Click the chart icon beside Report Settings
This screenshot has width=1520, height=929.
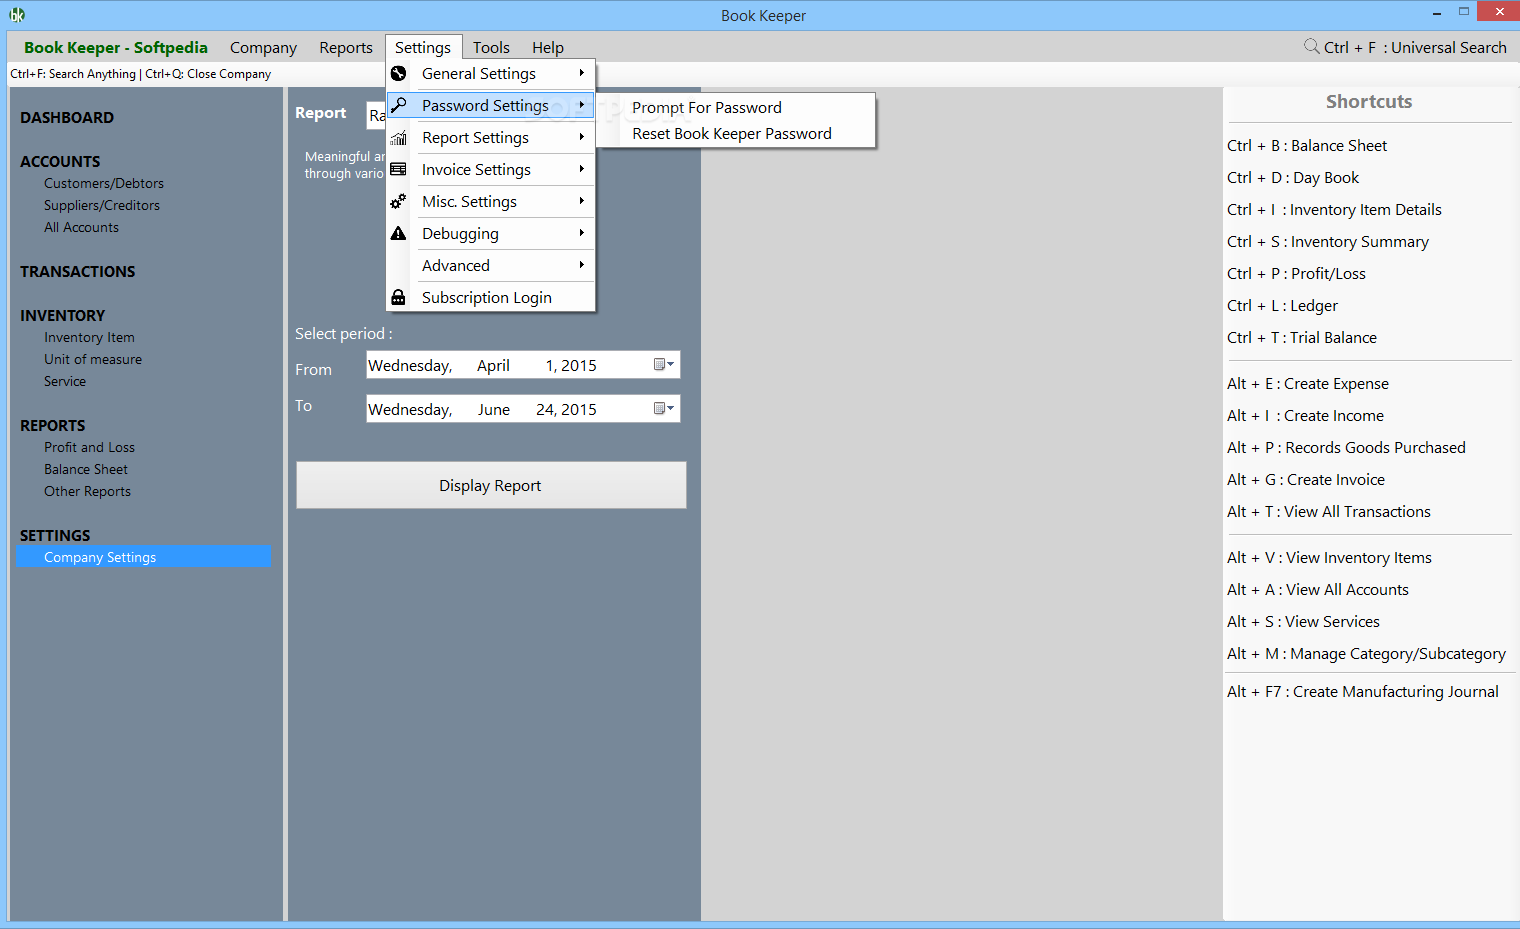398,137
